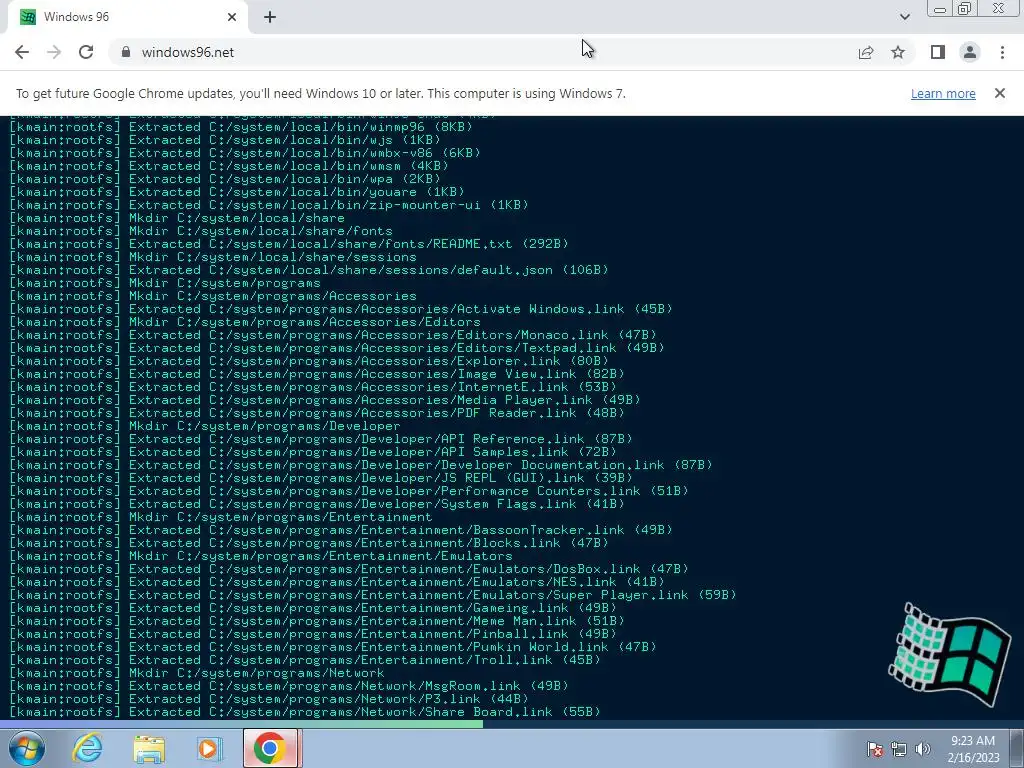Click the 'MsgRoom.link (49B)' log line

pyautogui.click(x=289, y=686)
